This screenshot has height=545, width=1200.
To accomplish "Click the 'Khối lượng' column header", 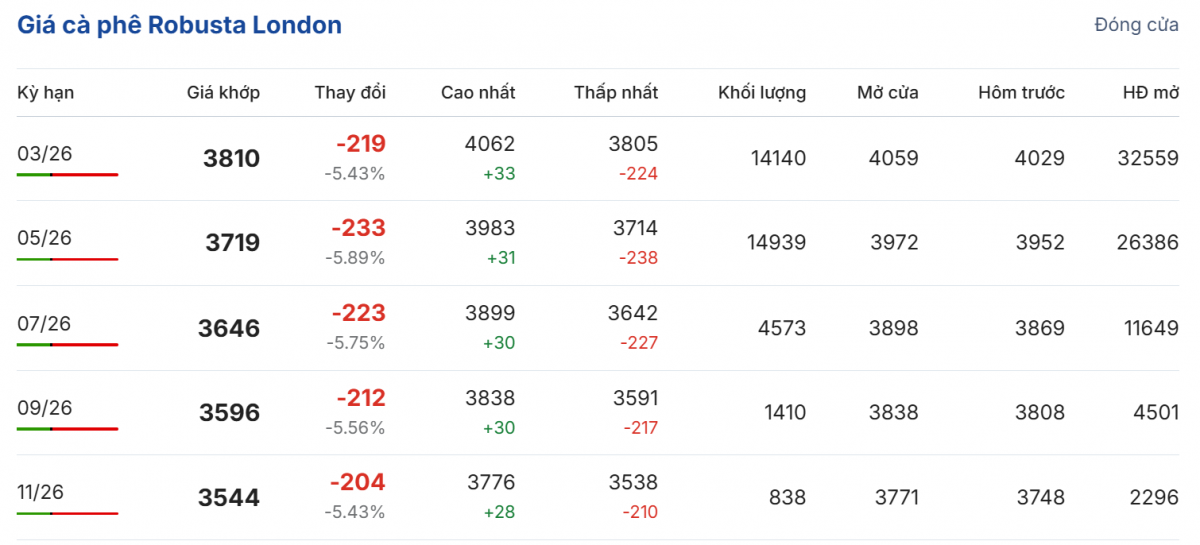I will pos(762,93).
